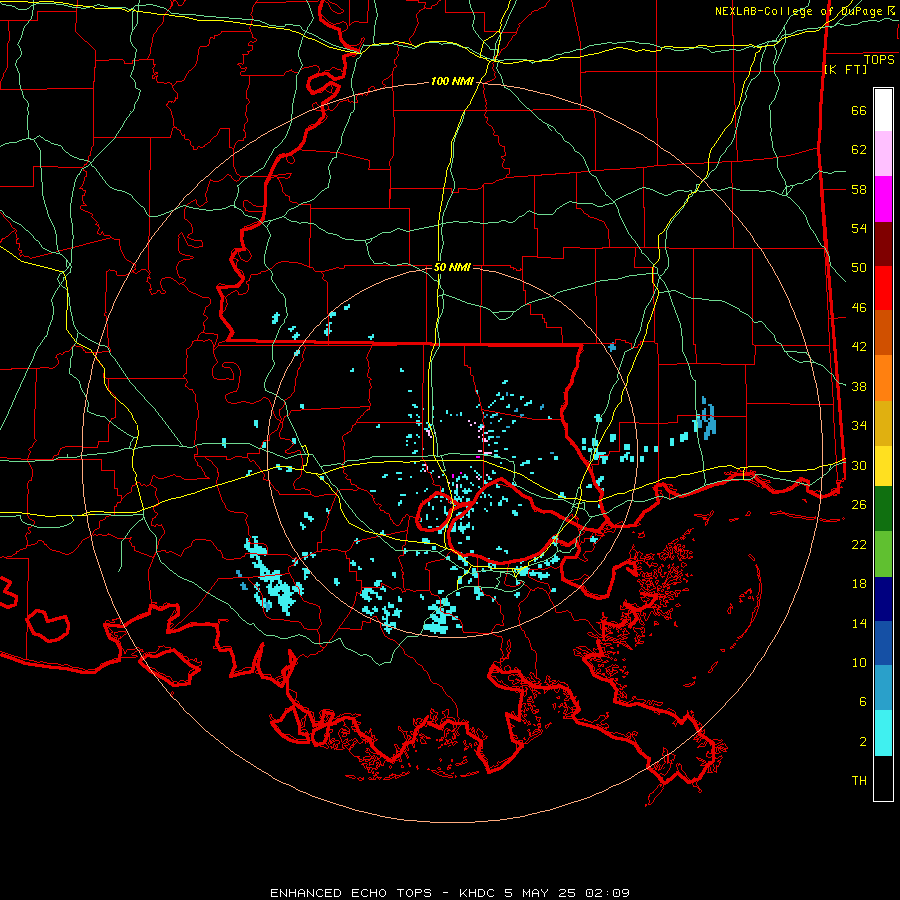Click the magenta 58 kft legend color
This screenshot has width=900, height=900.
[883, 199]
